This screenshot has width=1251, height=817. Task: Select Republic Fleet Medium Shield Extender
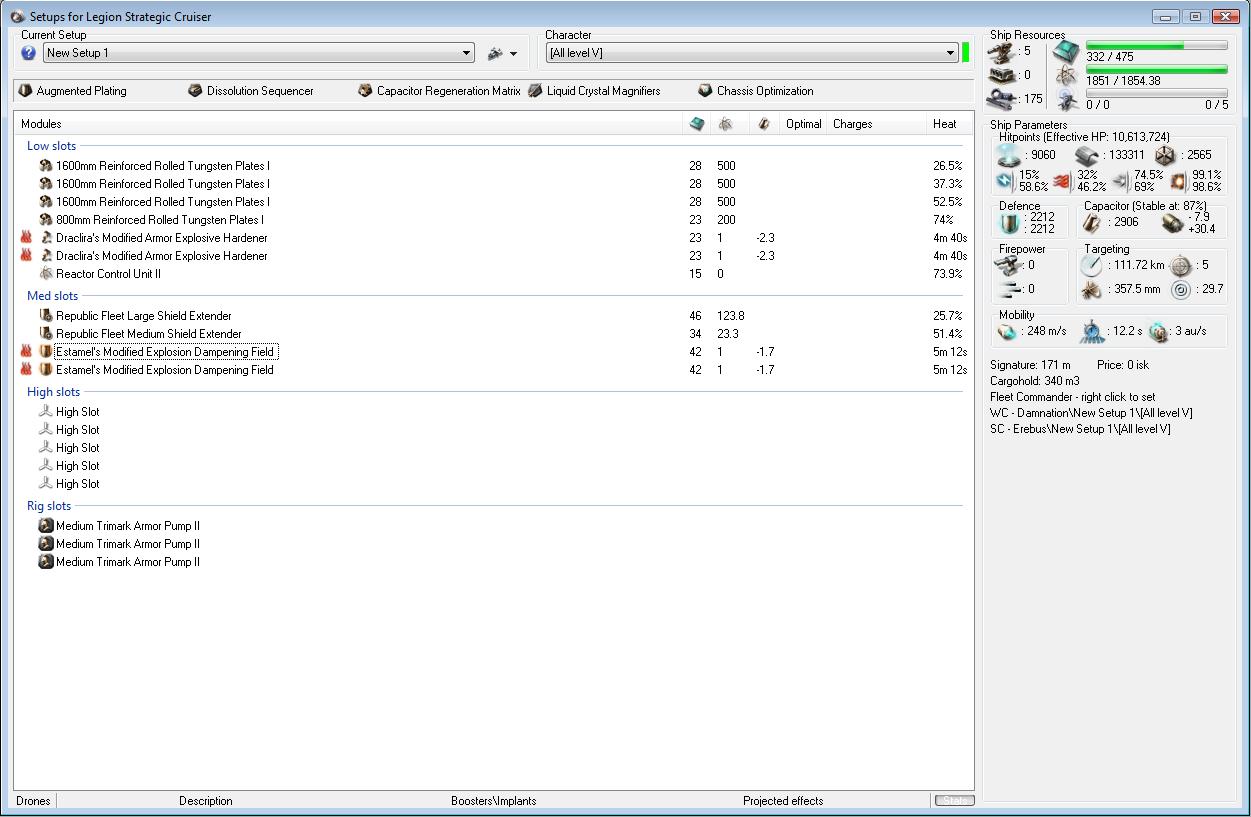tap(149, 334)
